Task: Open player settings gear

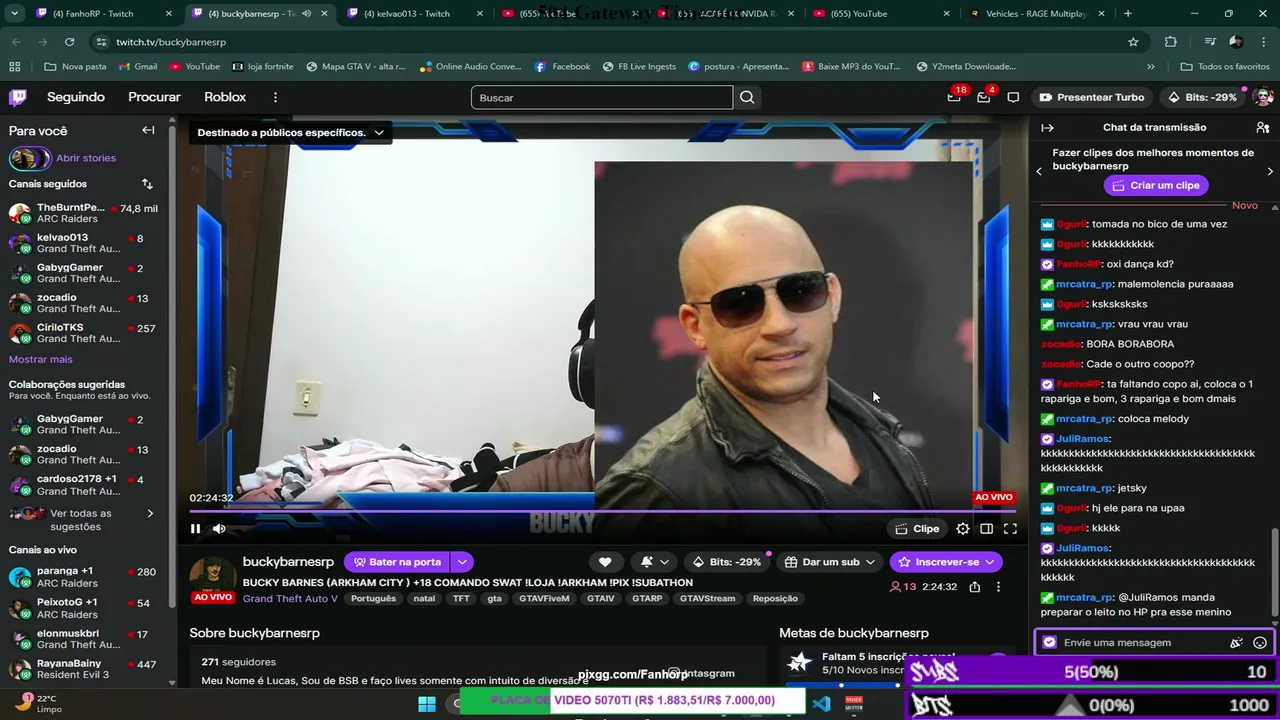Action: point(962,529)
